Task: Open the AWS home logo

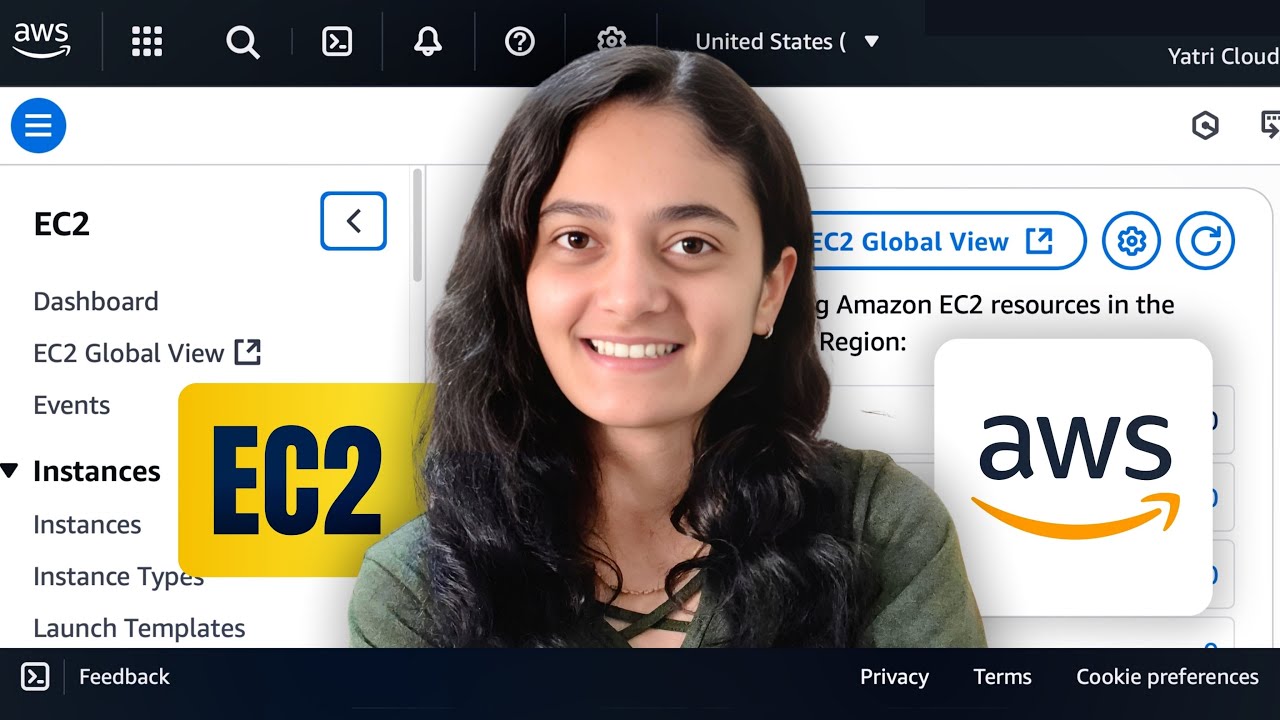Action: [41, 41]
